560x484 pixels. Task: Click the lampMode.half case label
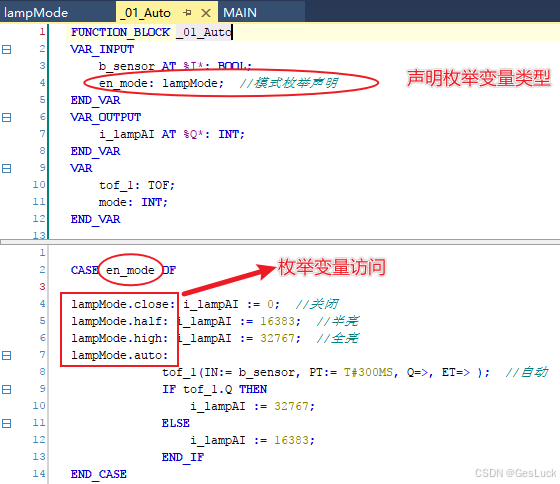(x=119, y=321)
